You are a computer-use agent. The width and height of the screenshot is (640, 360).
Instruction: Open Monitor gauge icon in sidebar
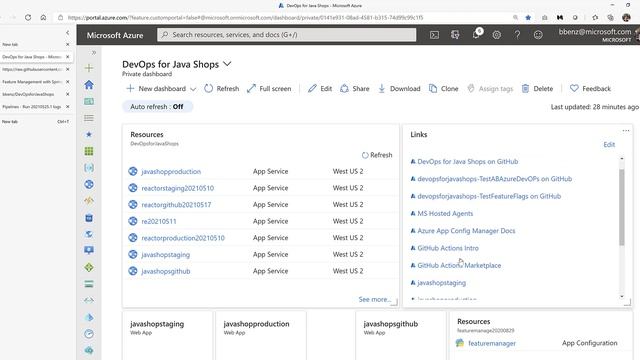(x=89, y=334)
